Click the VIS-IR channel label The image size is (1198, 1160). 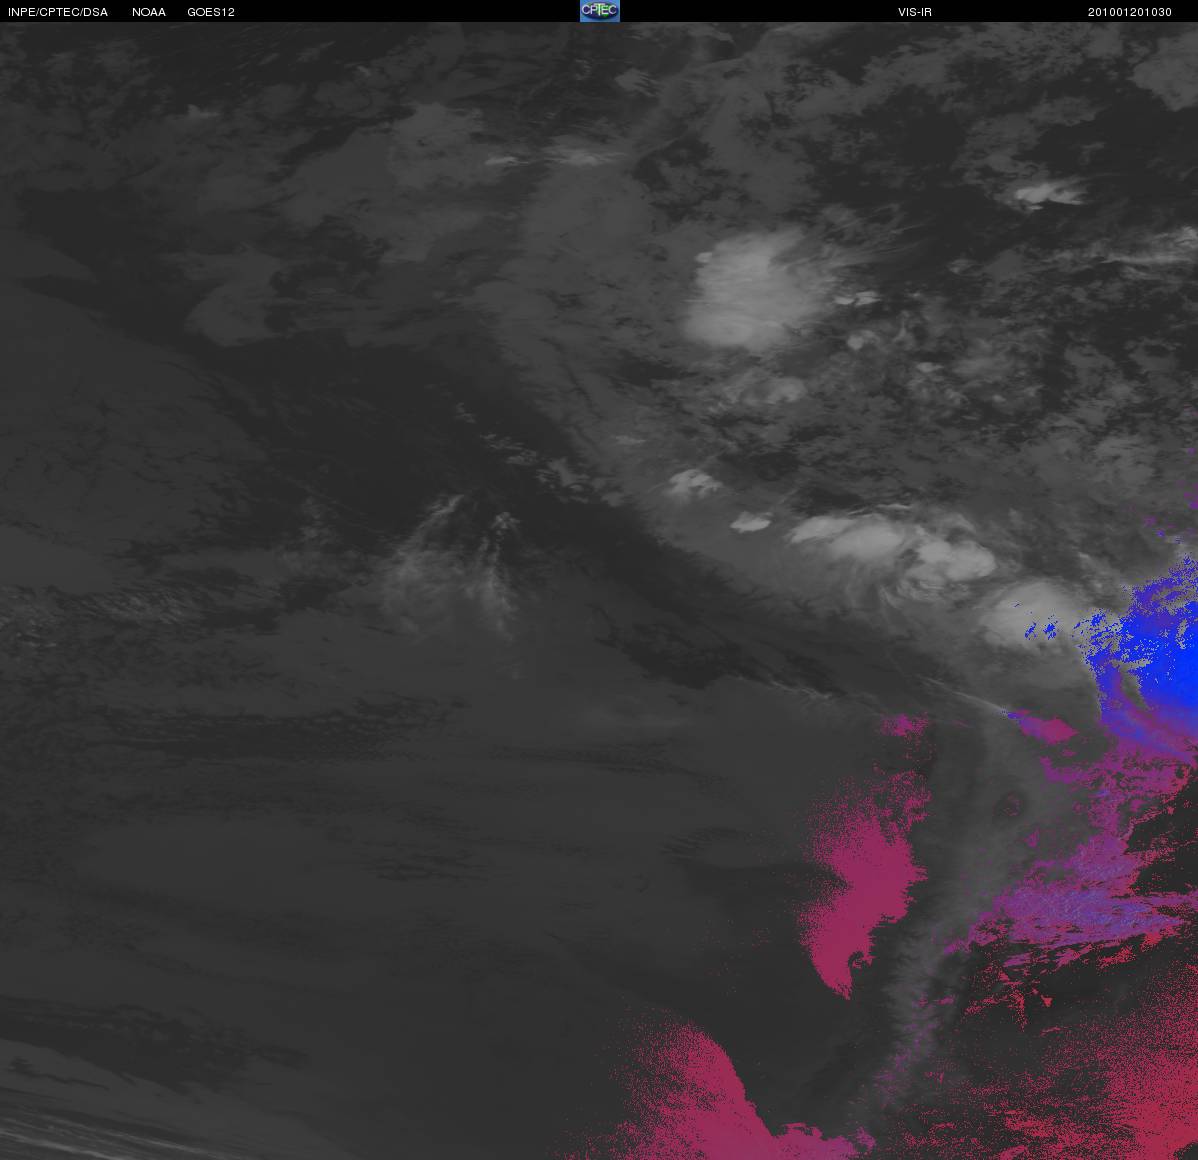coord(915,12)
